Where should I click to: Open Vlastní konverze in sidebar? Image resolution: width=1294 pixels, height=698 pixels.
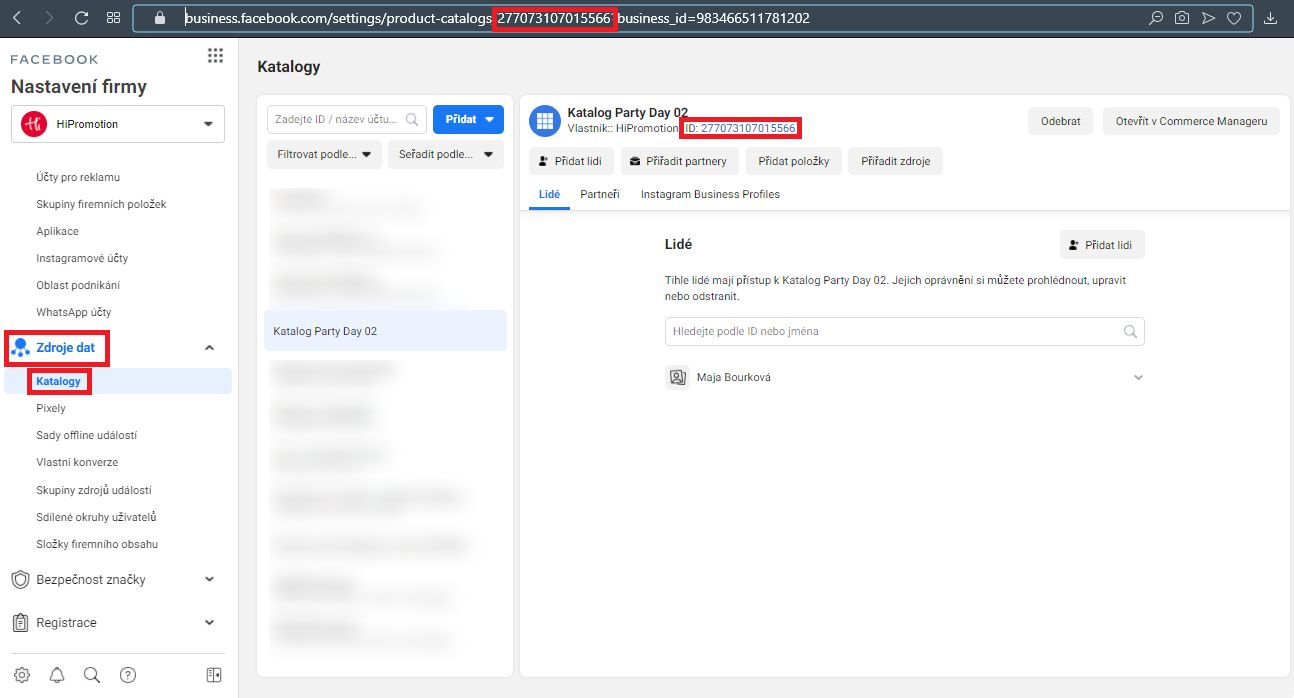[x=77, y=462]
